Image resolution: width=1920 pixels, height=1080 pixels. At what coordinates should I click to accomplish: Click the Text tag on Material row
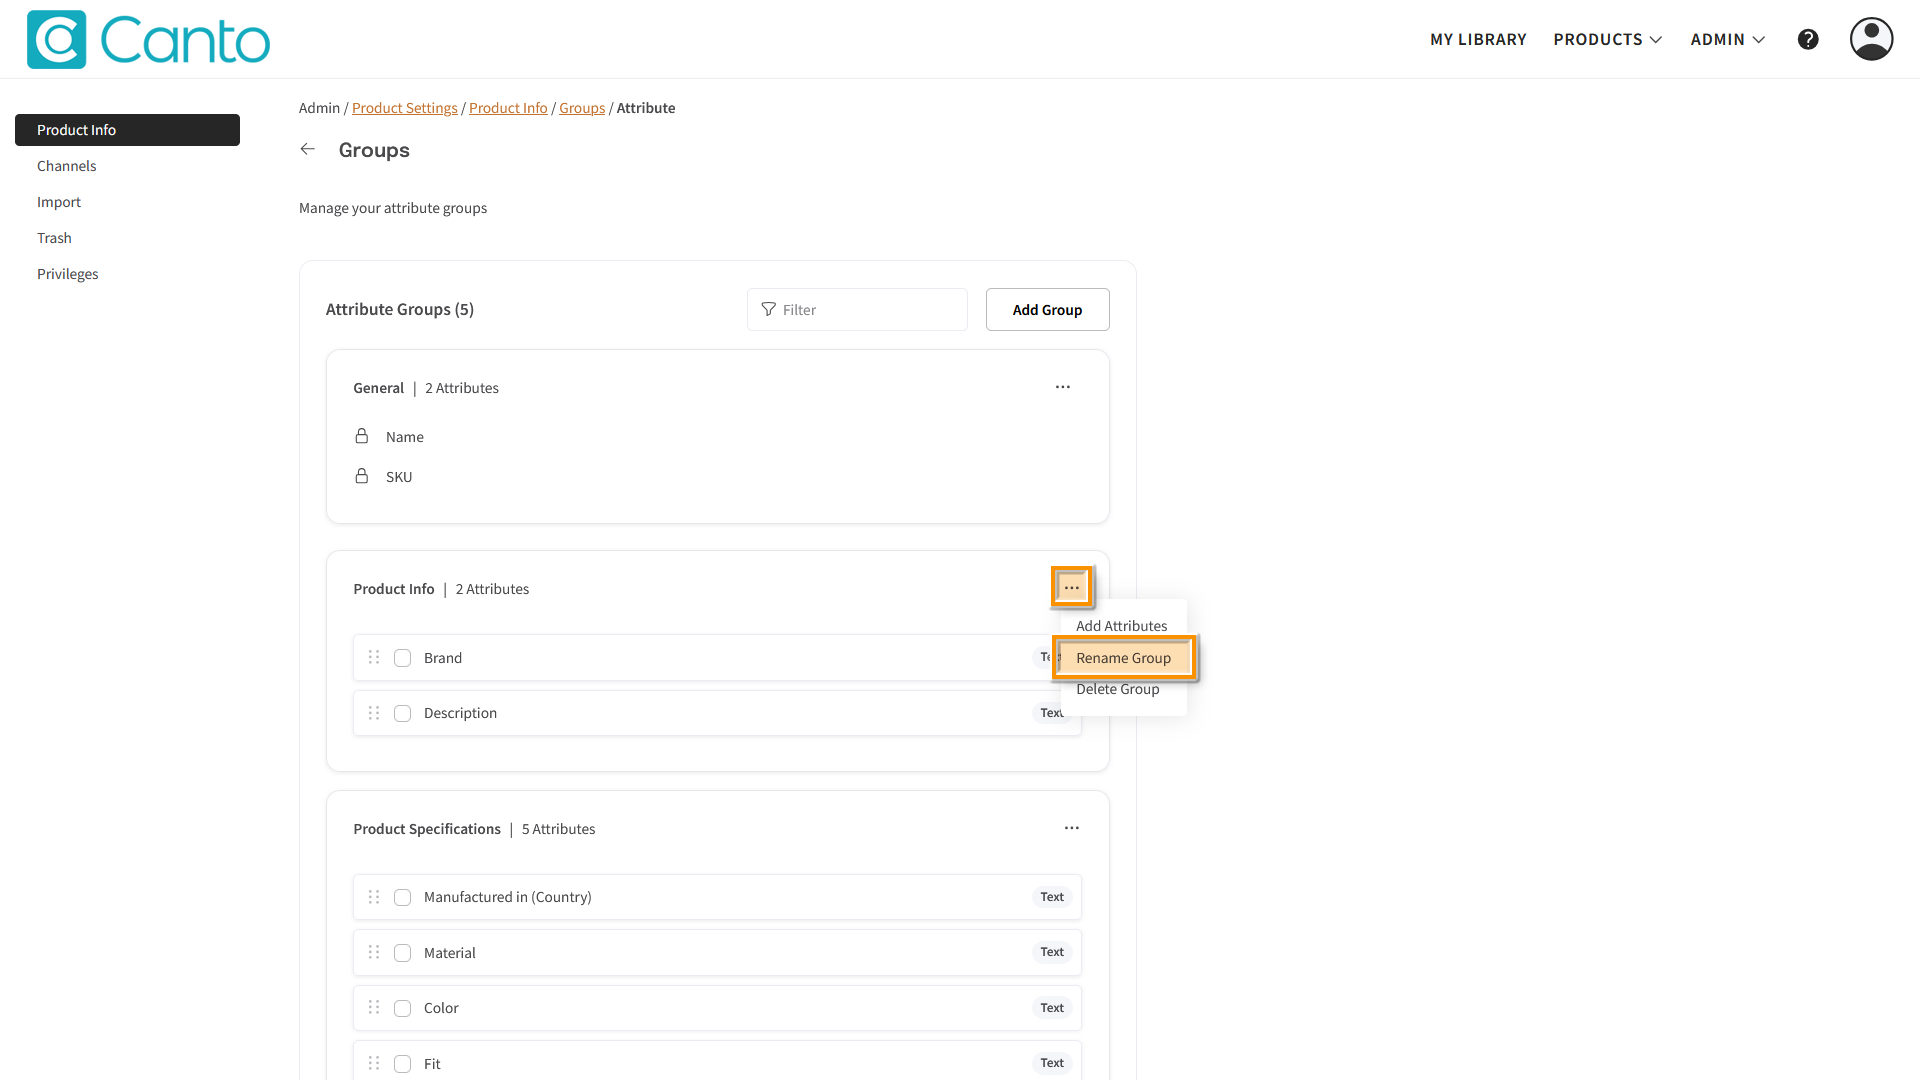click(1052, 952)
